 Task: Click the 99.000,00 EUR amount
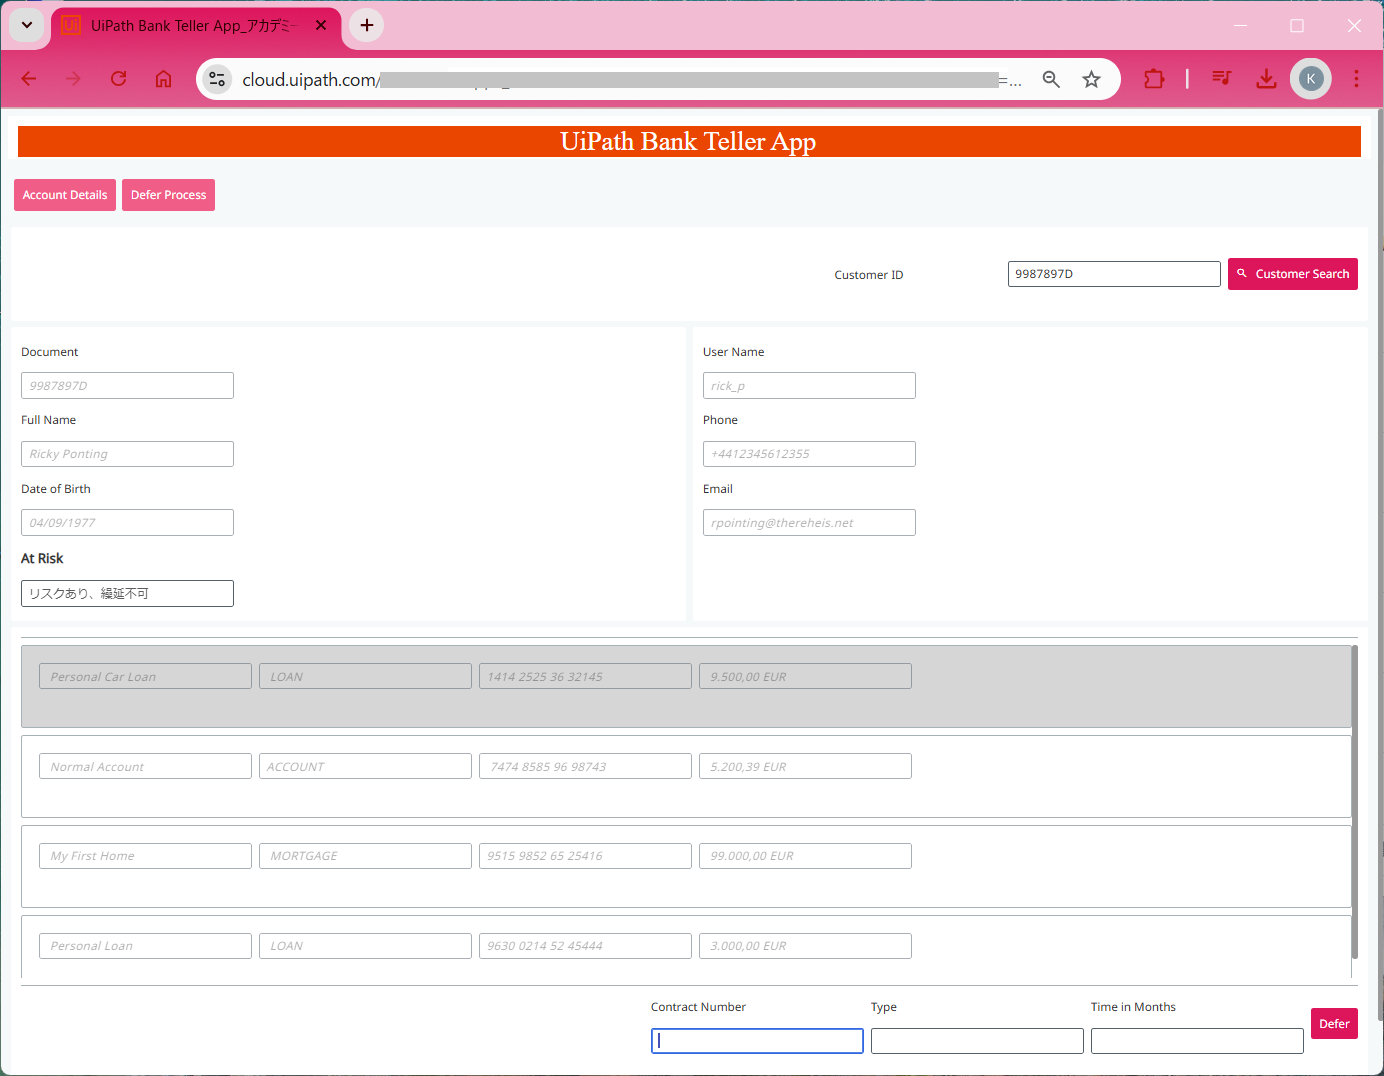[x=805, y=856]
